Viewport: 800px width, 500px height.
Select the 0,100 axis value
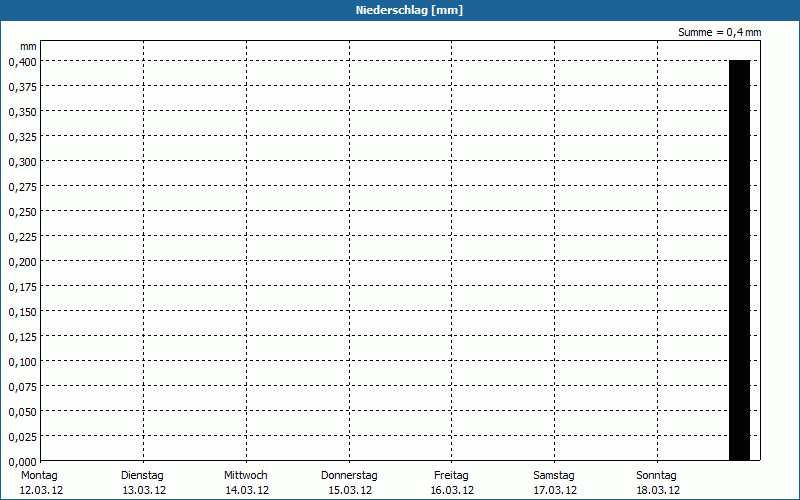(x=22, y=362)
